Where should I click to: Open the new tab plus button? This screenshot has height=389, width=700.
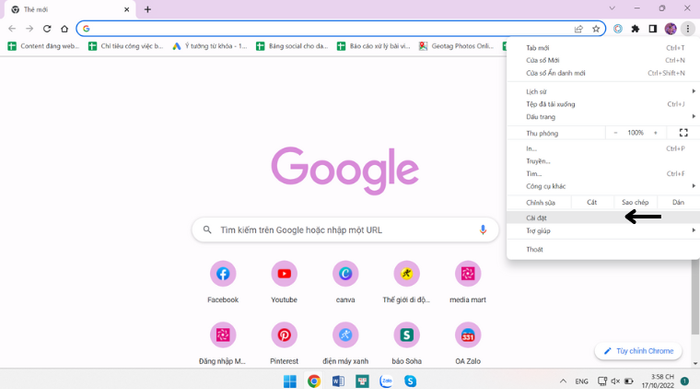coord(148,9)
